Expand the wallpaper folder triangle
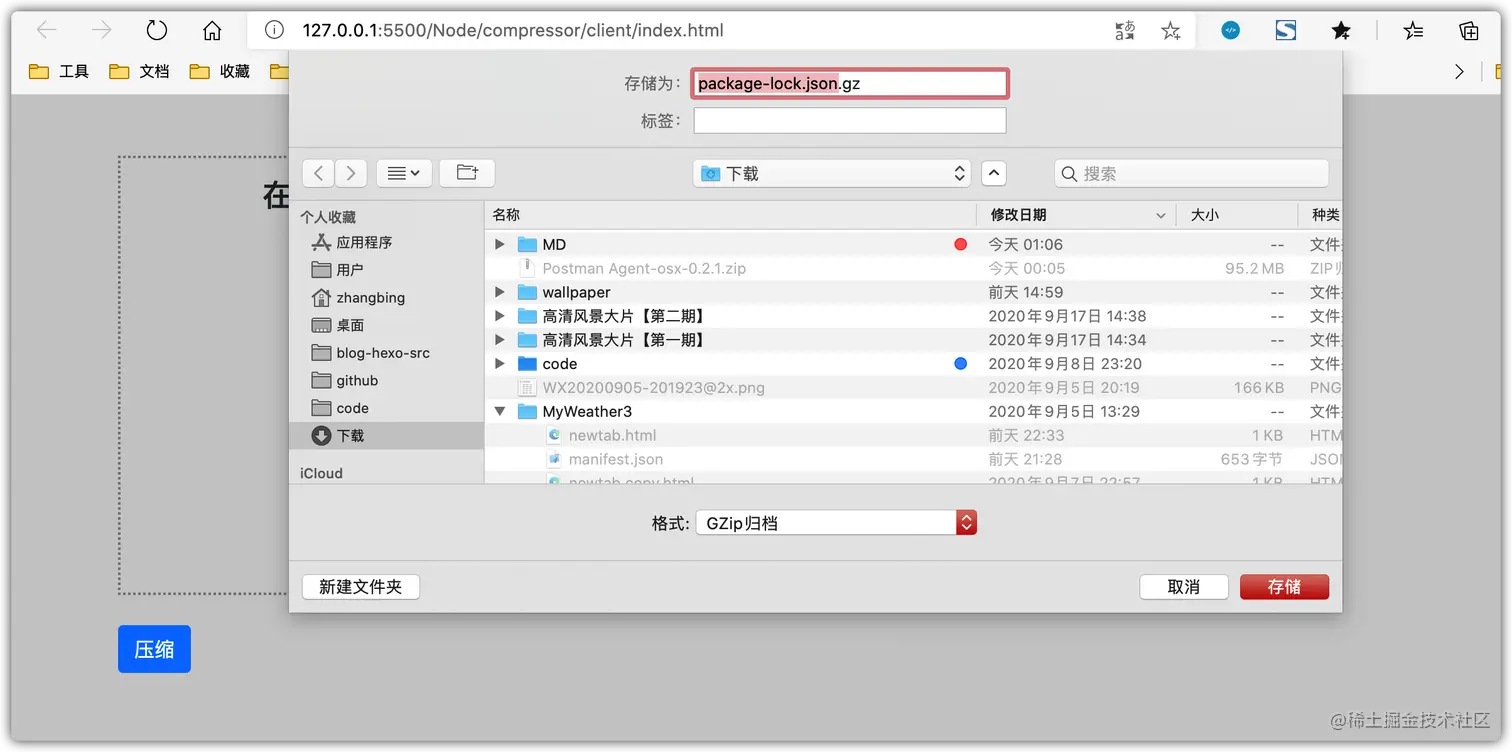 click(x=500, y=292)
